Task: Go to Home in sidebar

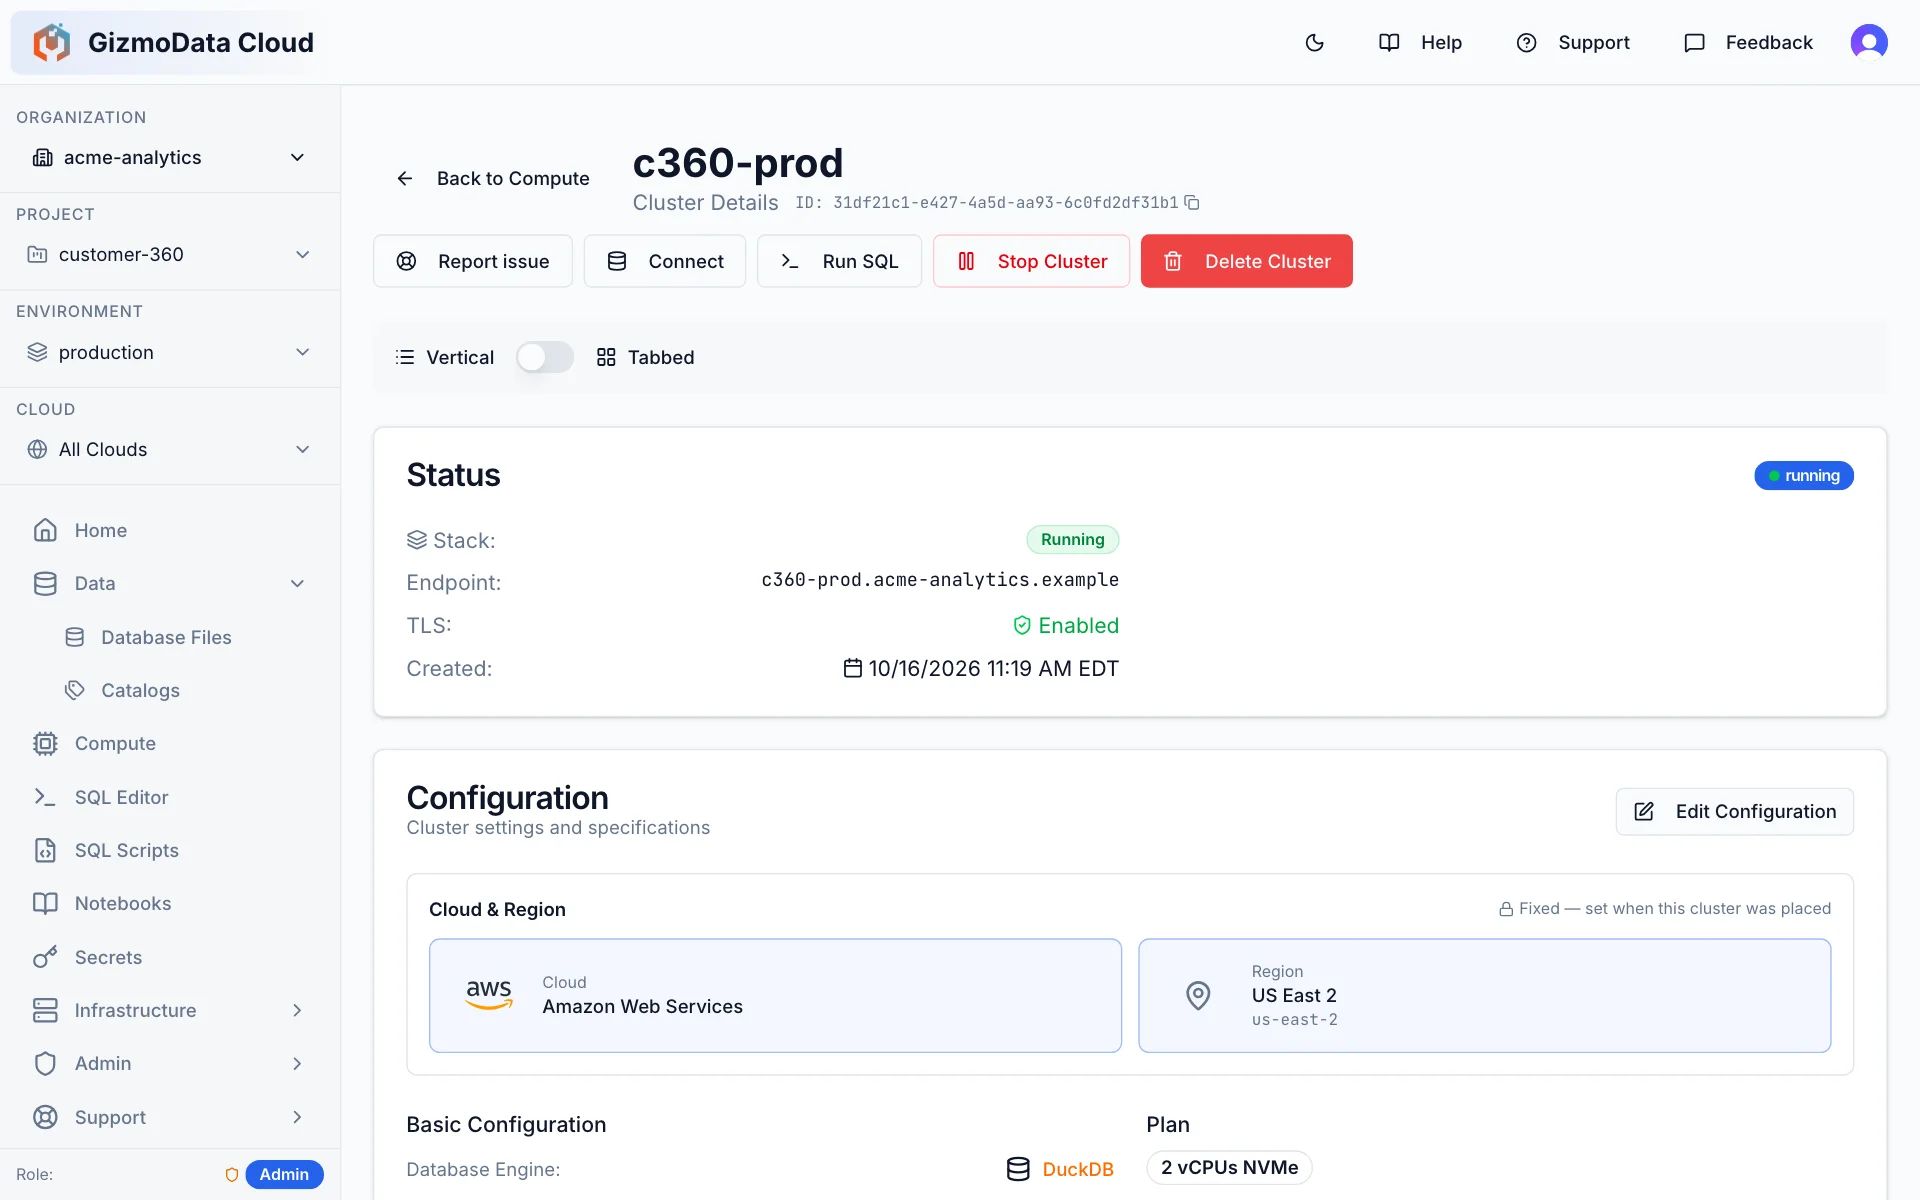Action: click(170, 530)
